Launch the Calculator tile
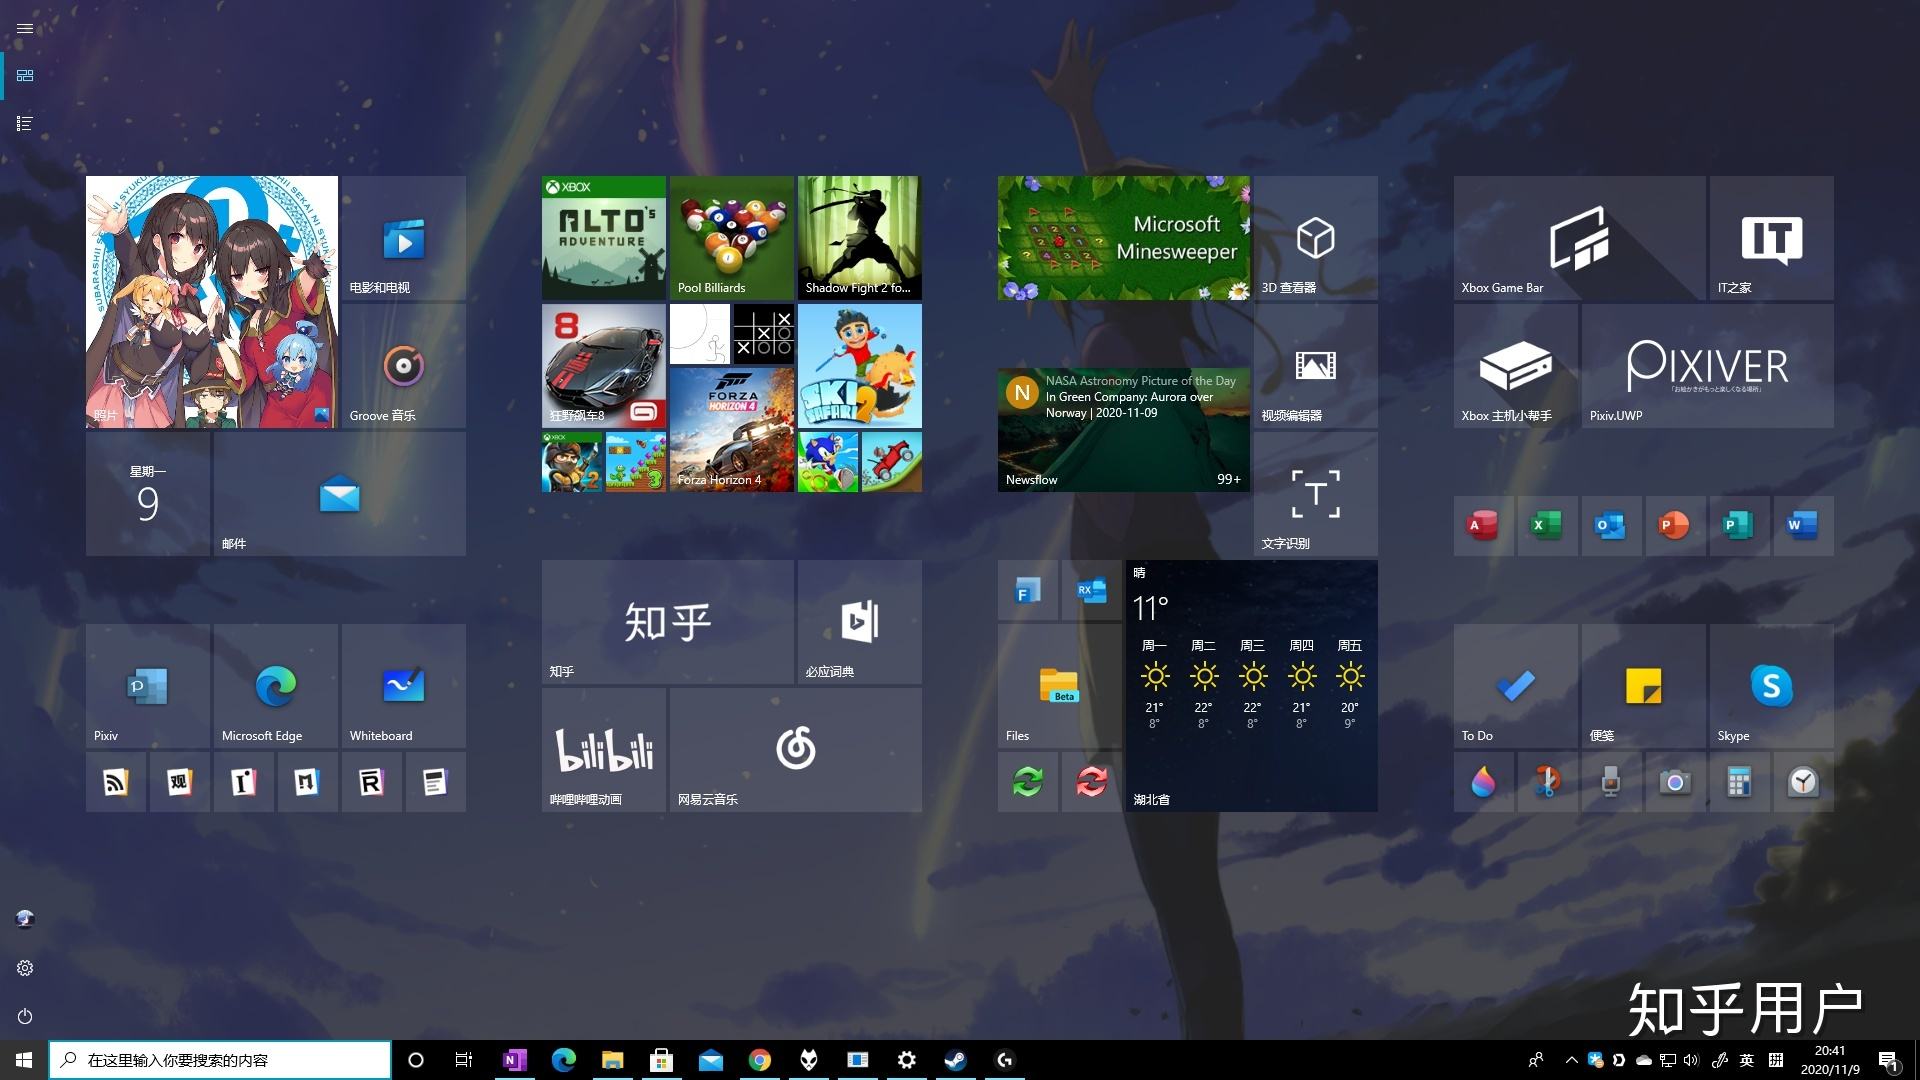The image size is (1920, 1080). [x=1739, y=782]
